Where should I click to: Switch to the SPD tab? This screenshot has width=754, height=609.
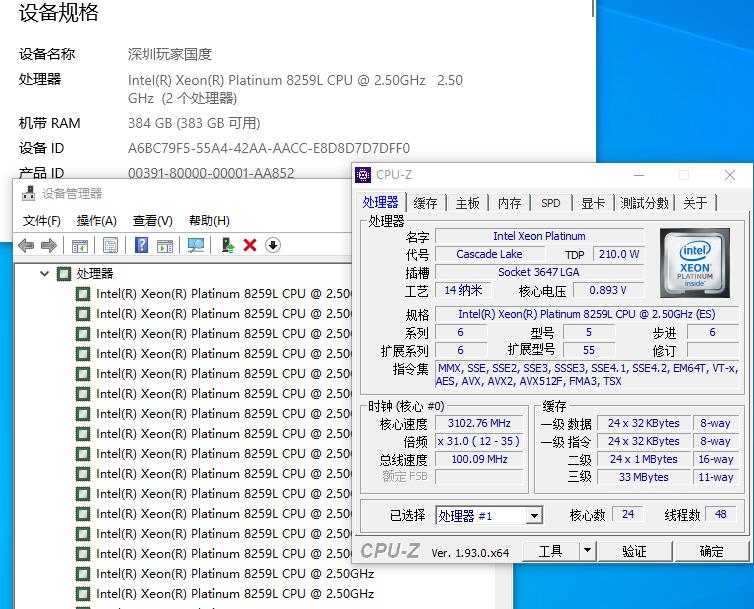551,203
